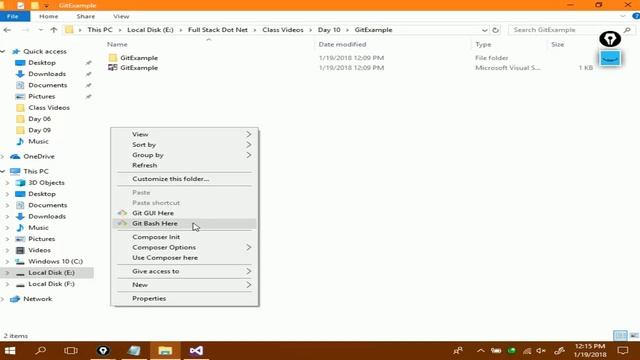The width and height of the screenshot is (640, 360).
Task: Open the Home ribbon tab
Action: 49,16
